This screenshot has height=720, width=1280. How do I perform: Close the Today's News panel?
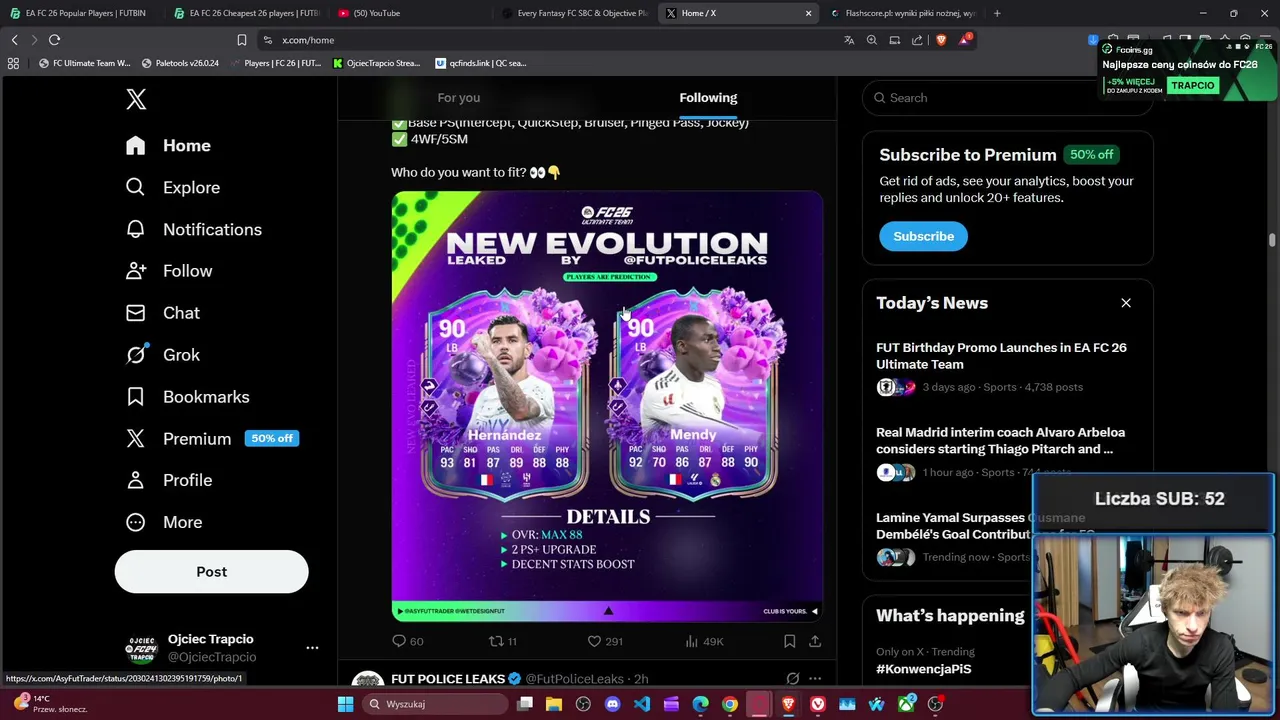click(1126, 303)
